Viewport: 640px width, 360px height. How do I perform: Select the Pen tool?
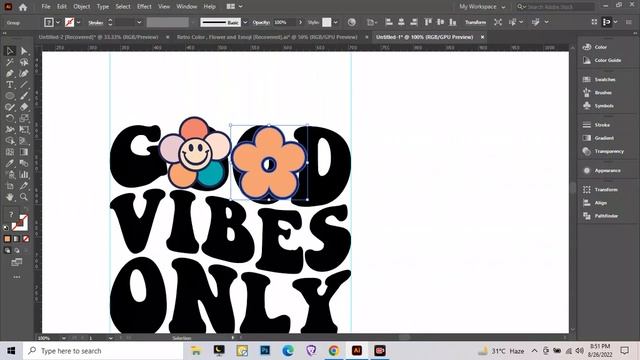pyautogui.click(x=10, y=73)
